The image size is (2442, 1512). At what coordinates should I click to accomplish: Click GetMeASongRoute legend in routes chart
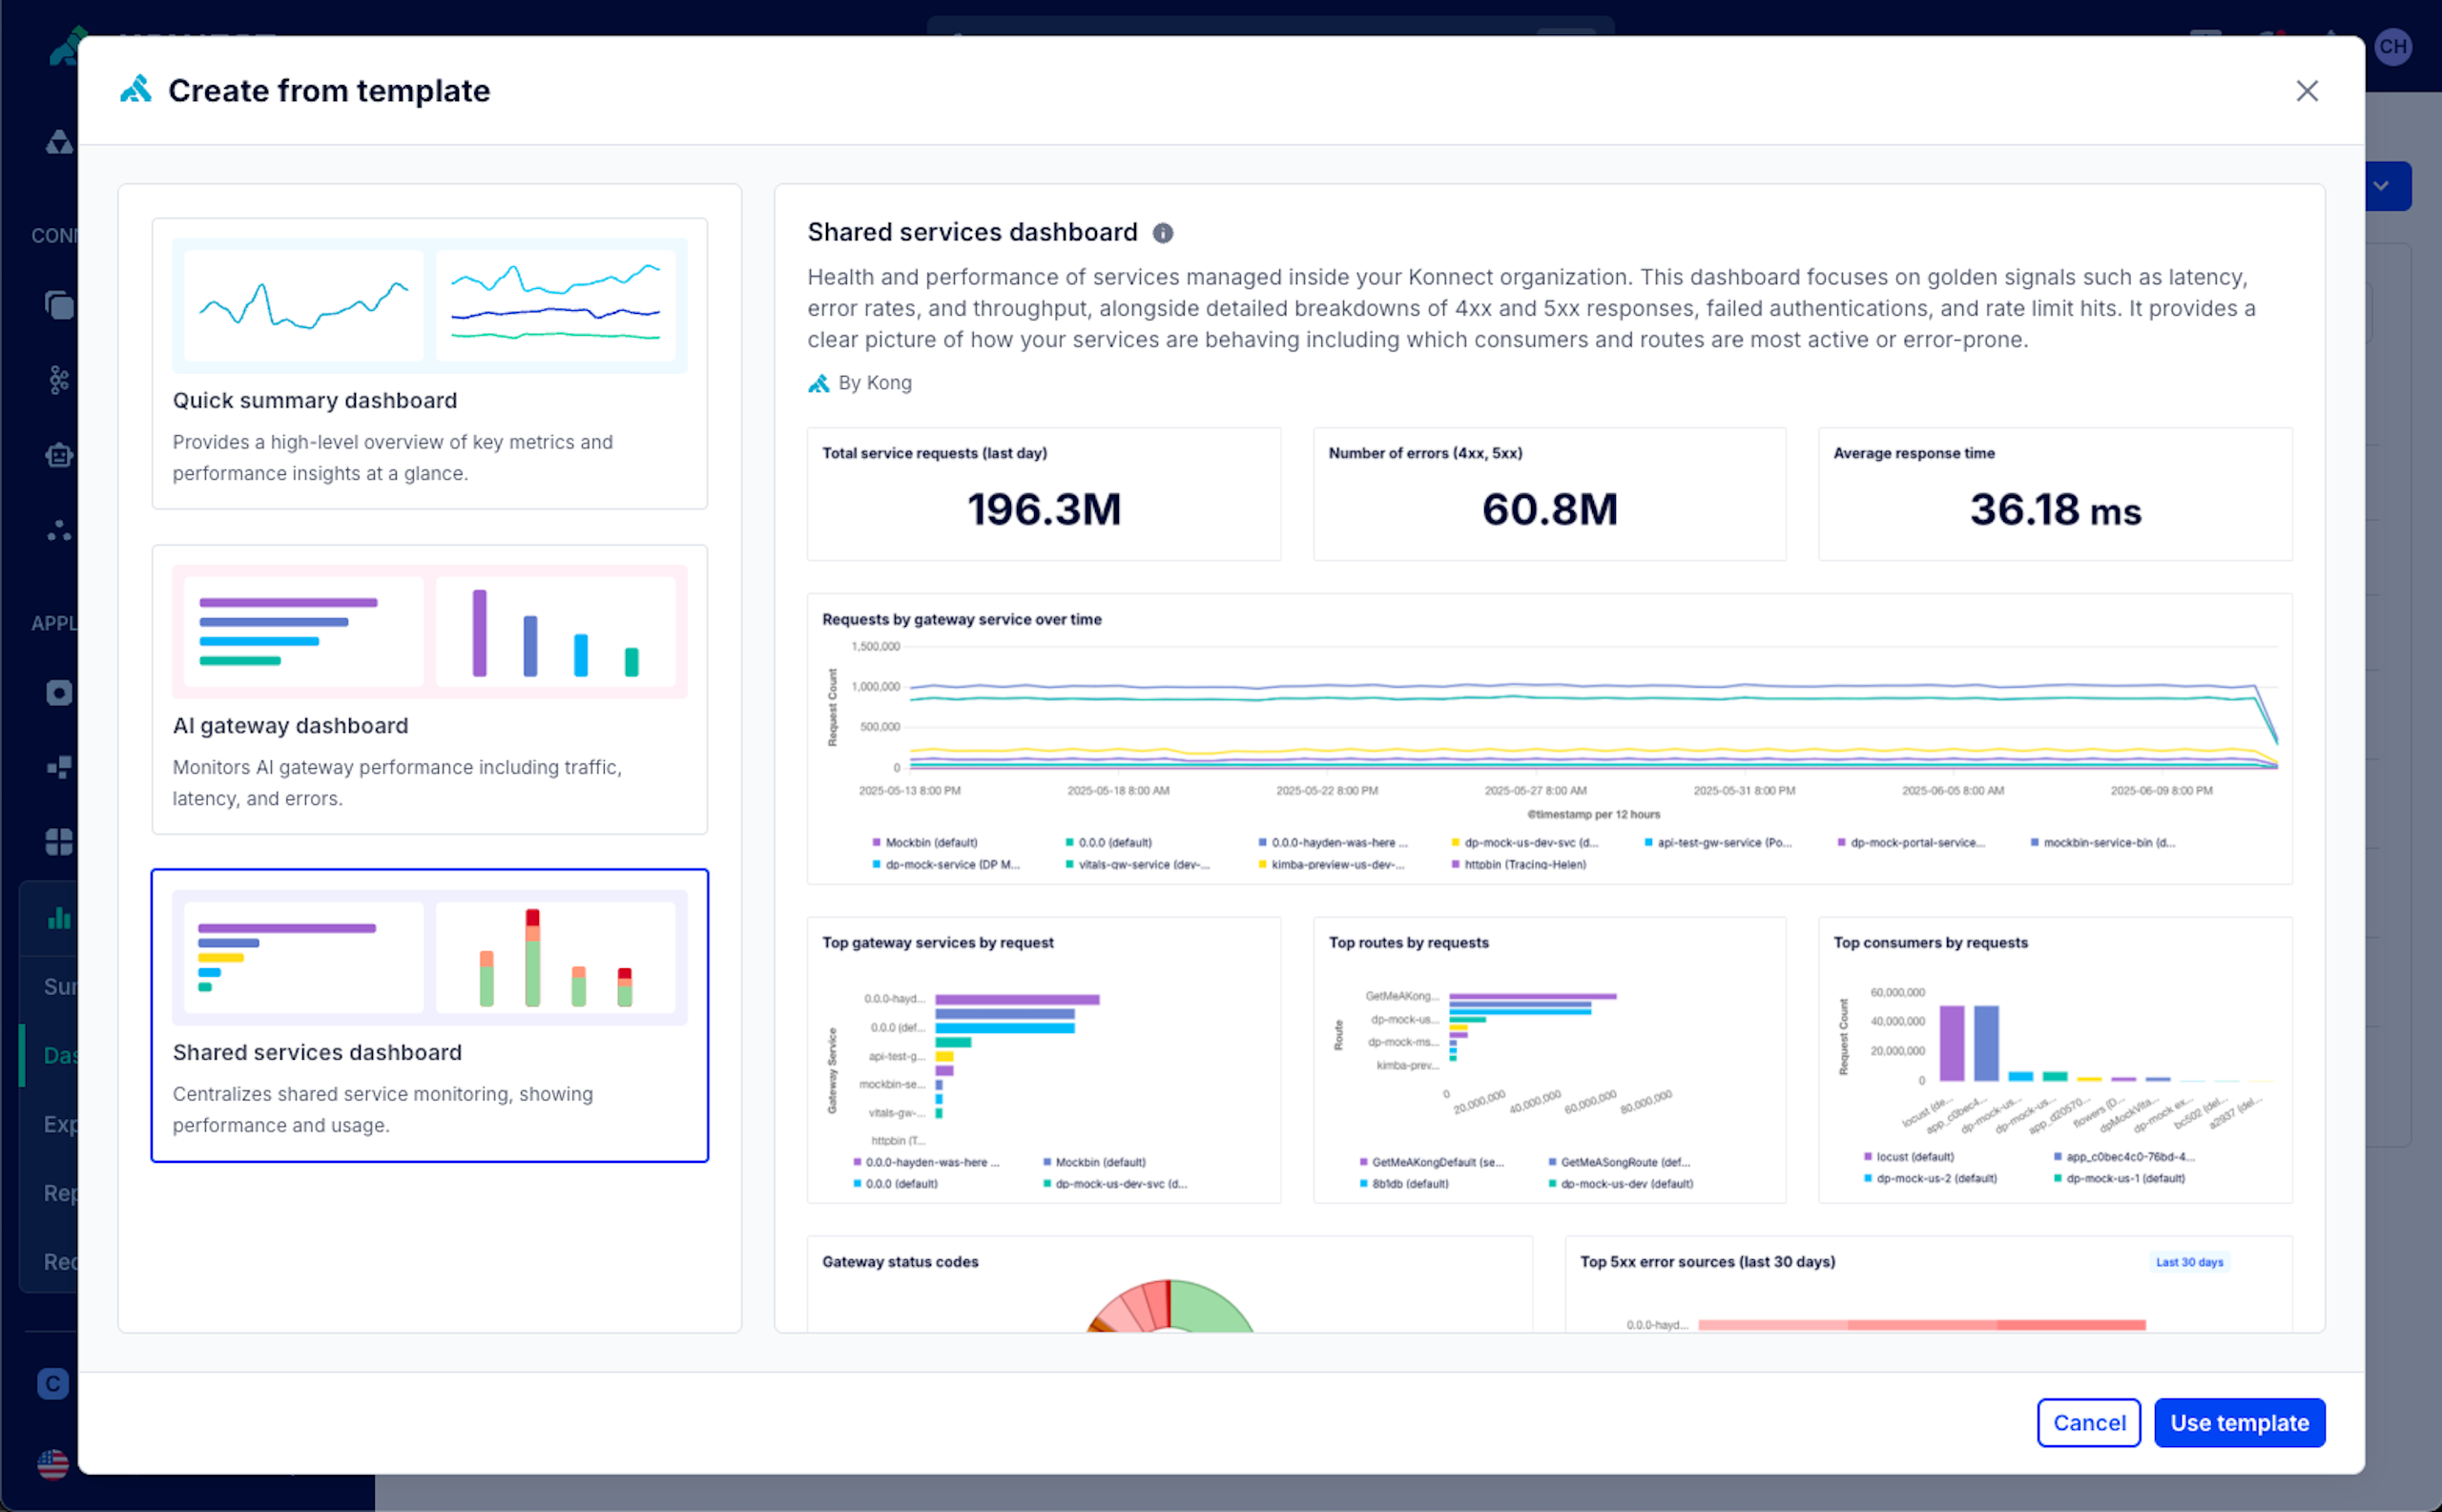point(1619,1162)
